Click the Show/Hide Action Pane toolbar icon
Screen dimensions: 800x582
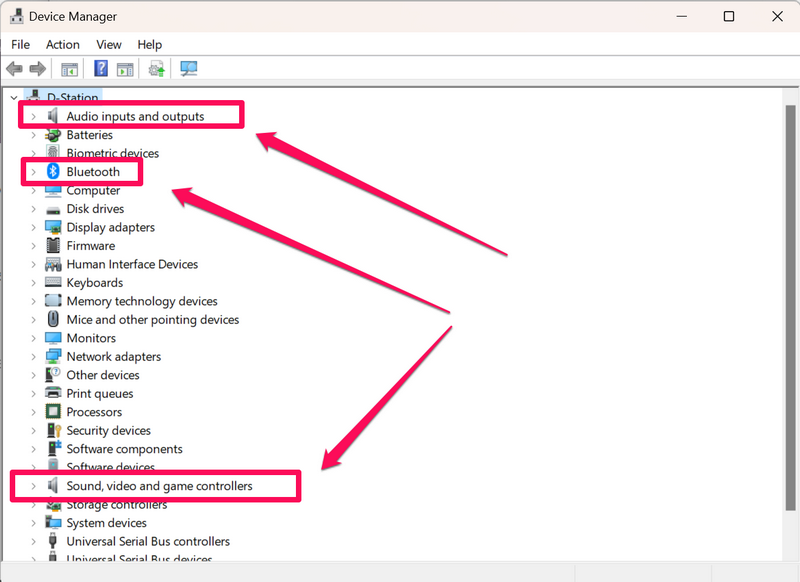click(125, 69)
